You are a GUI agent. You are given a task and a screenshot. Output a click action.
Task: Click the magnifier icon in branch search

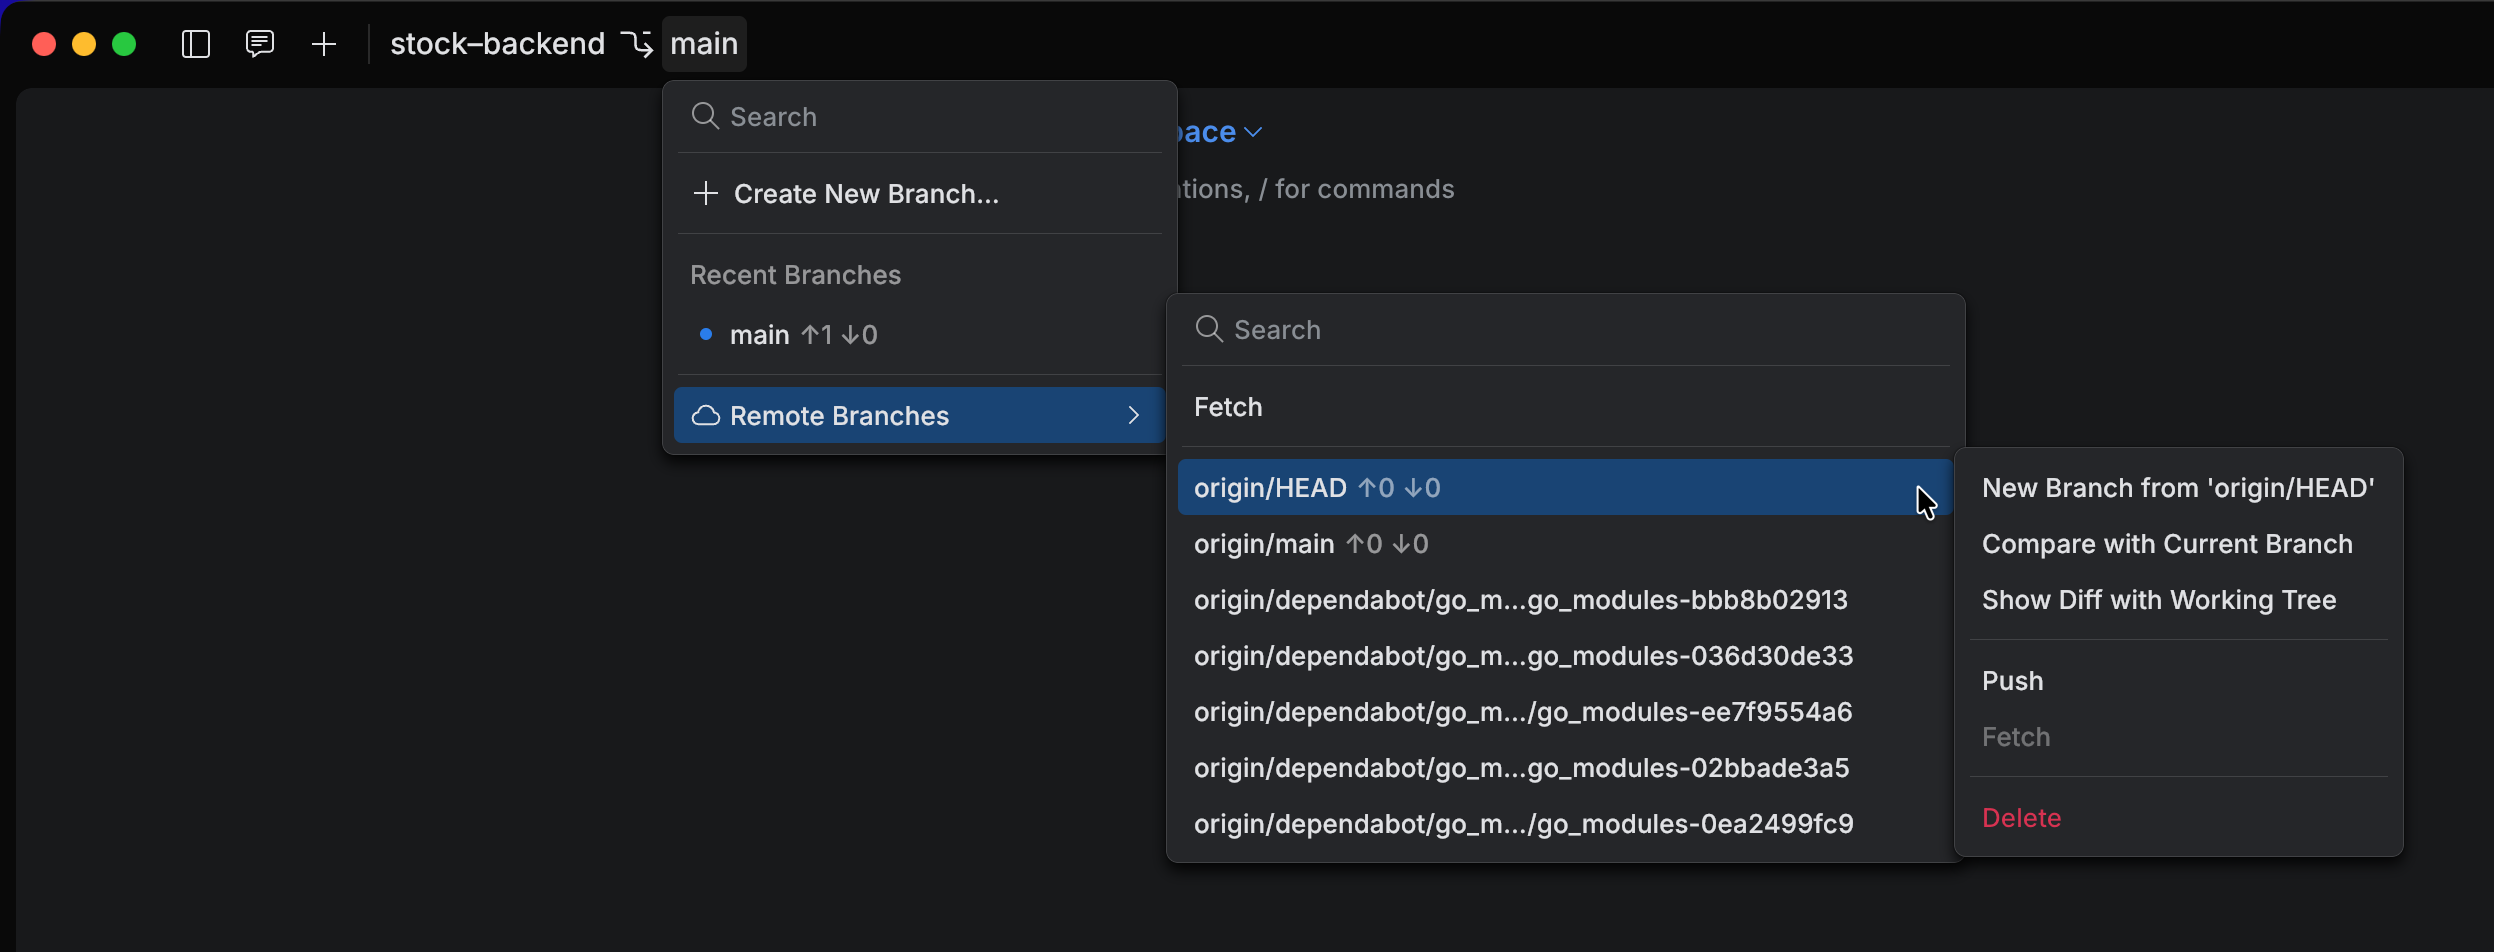click(704, 116)
